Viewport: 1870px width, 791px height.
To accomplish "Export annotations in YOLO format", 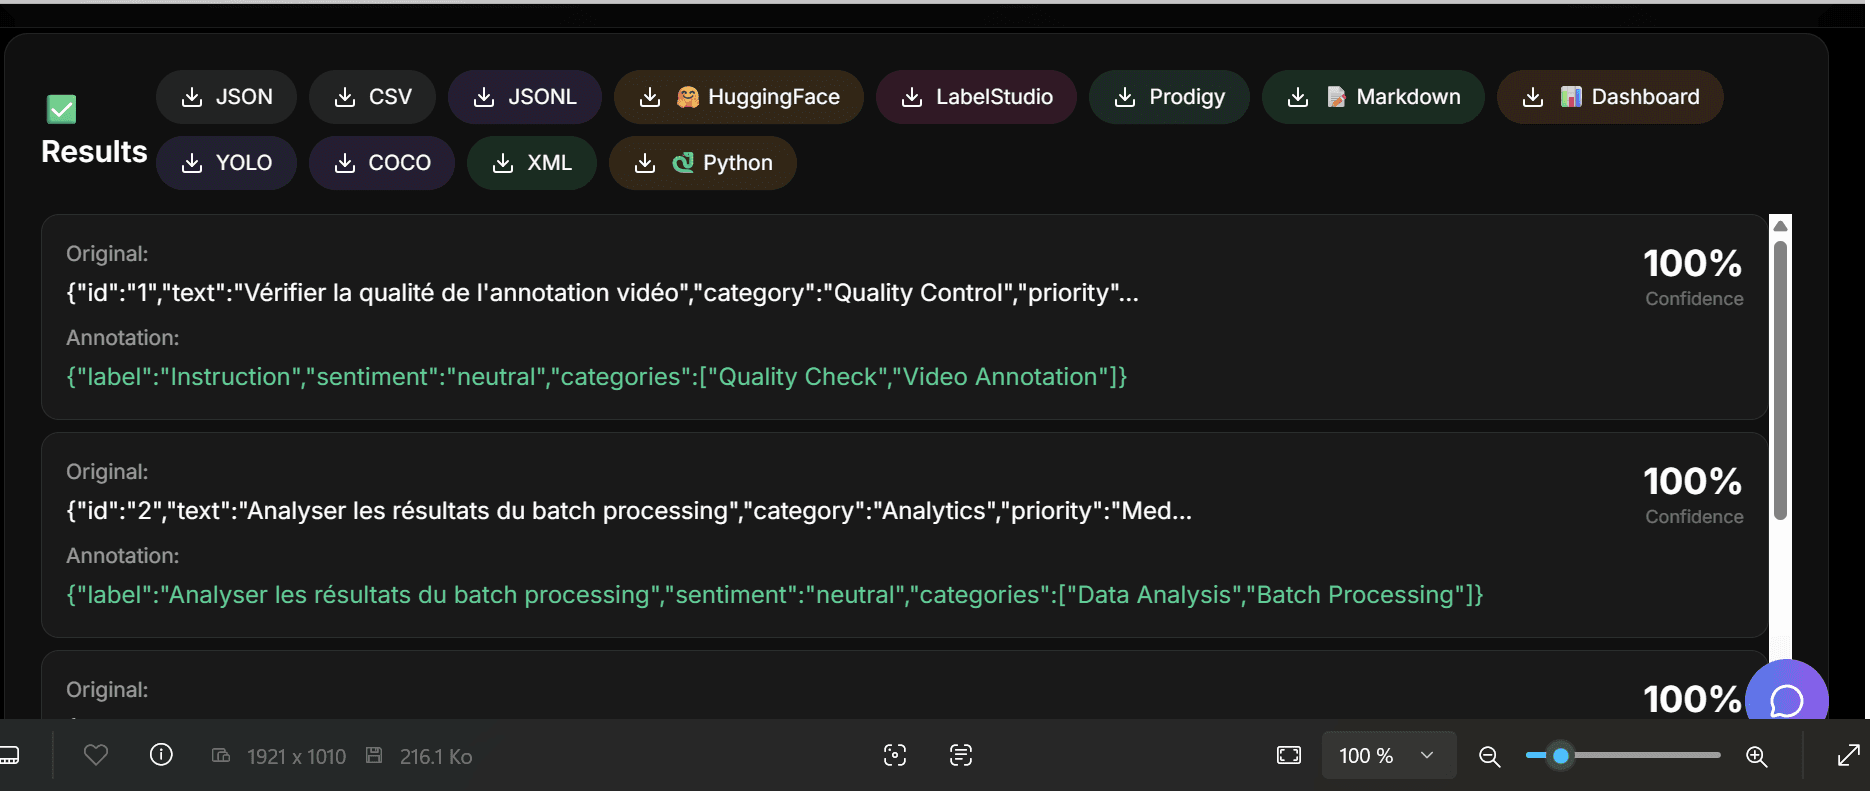I will point(226,163).
